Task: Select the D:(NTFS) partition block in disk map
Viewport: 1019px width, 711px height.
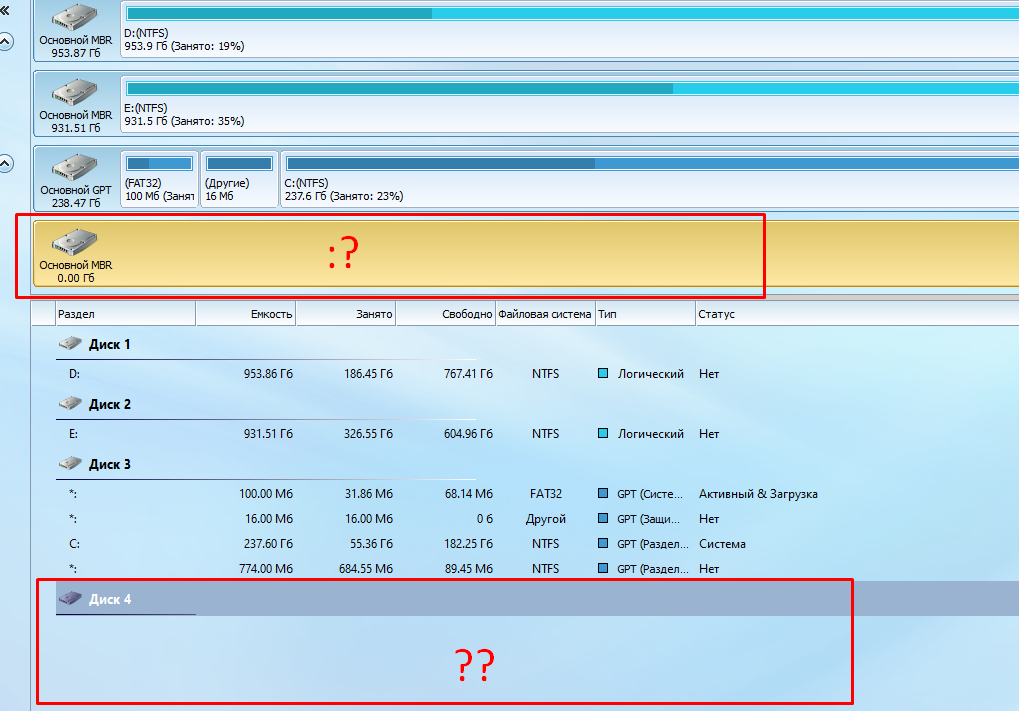Action: tap(570, 31)
